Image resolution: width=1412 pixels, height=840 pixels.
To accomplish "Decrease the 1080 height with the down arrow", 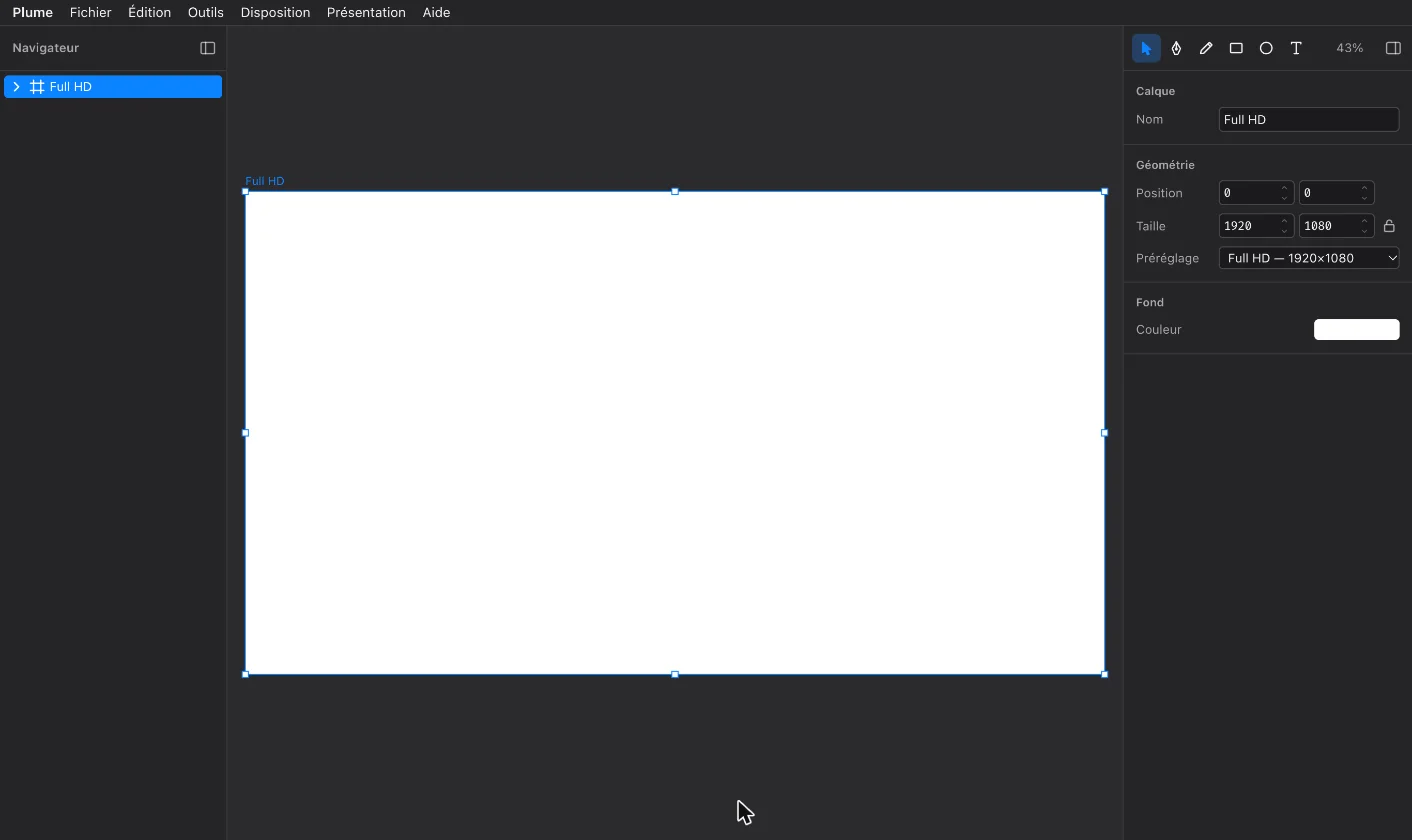I will pyautogui.click(x=1365, y=232).
